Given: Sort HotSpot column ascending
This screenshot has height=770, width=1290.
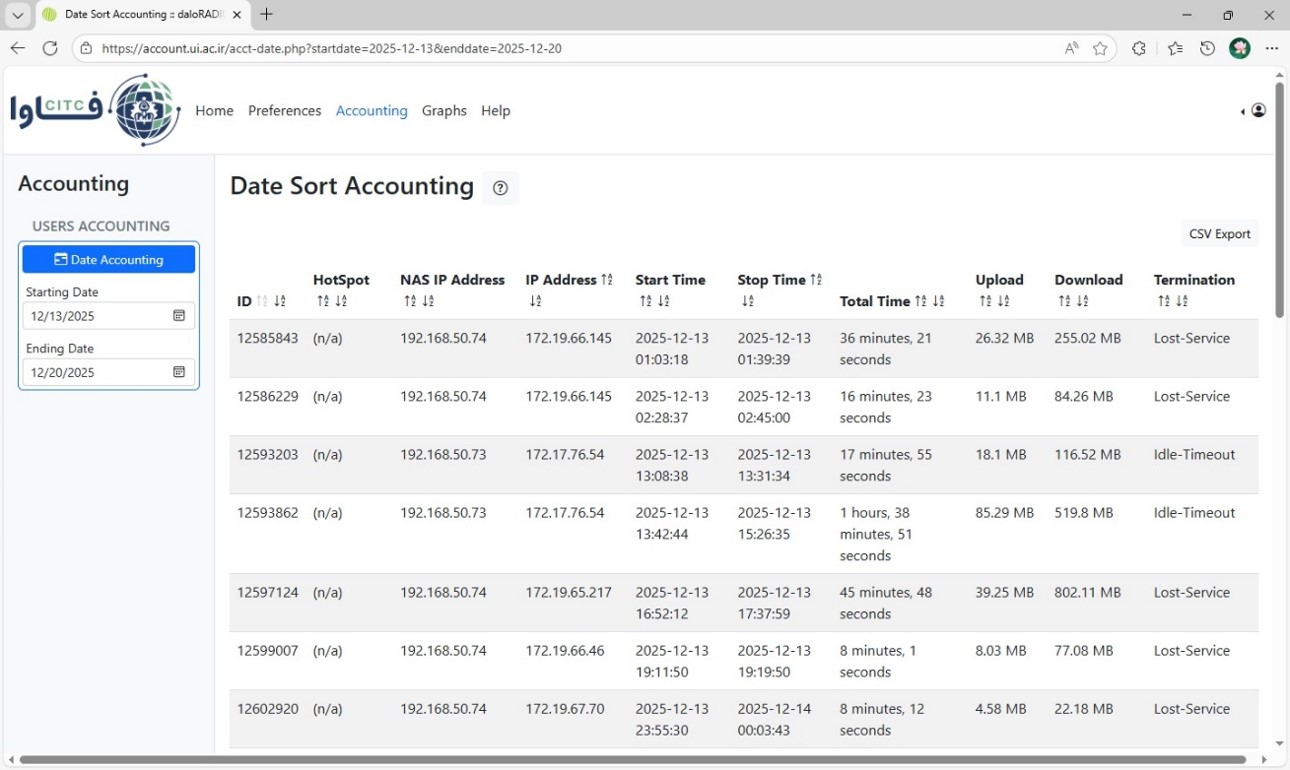Looking at the screenshot, I should coord(323,301).
